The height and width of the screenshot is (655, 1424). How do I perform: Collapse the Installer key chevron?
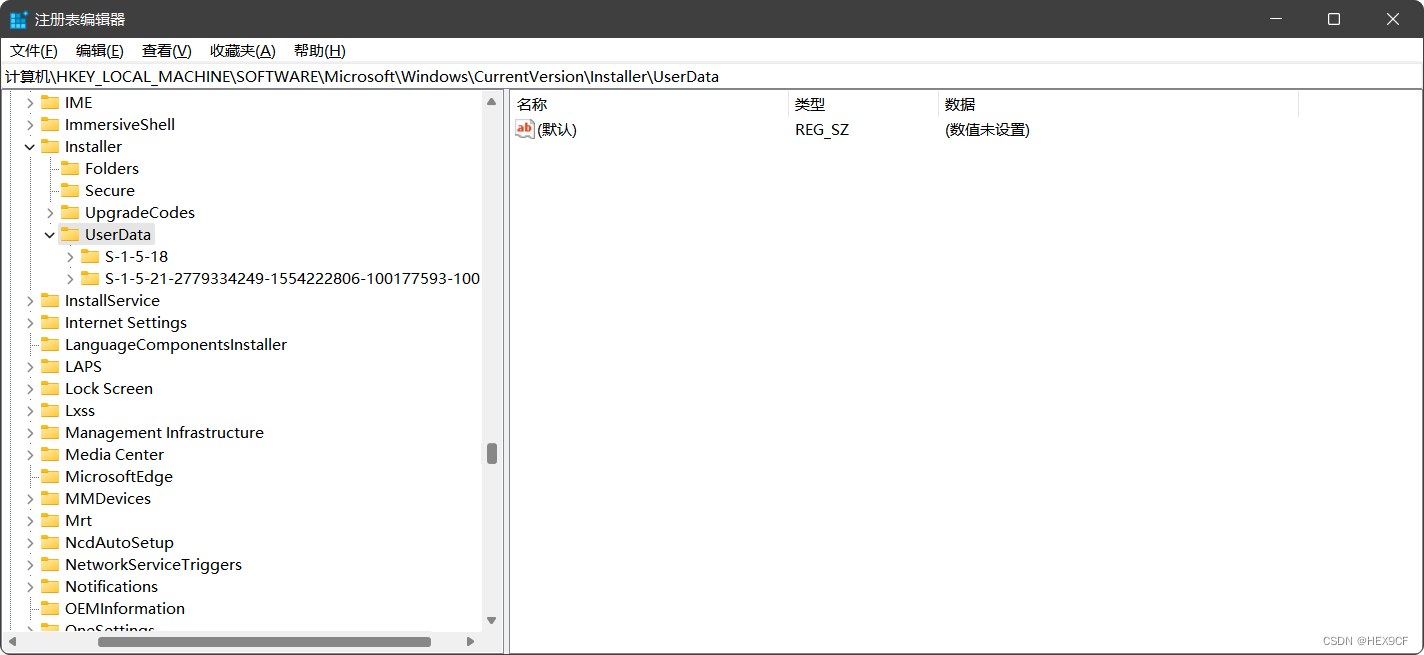click(30, 147)
